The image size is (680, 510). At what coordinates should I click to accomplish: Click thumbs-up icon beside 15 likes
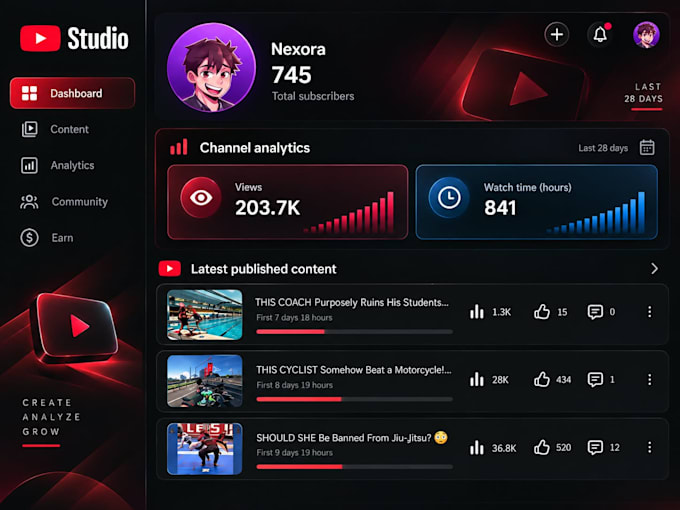pos(542,311)
